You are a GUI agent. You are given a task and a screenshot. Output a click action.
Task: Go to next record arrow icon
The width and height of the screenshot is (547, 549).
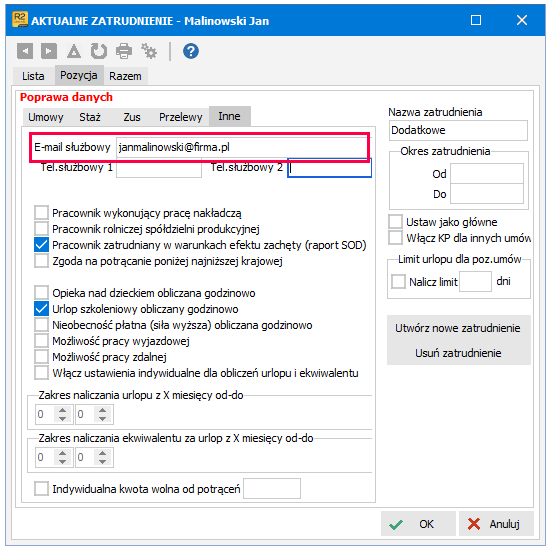49,51
